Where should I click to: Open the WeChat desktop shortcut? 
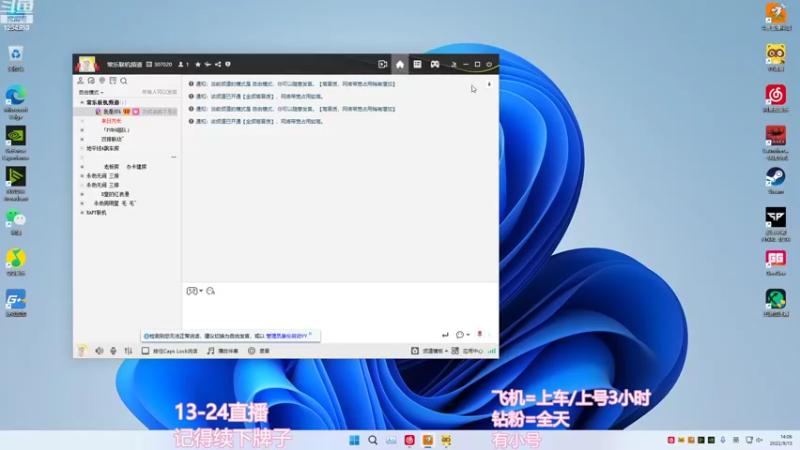click(x=16, y=222)
